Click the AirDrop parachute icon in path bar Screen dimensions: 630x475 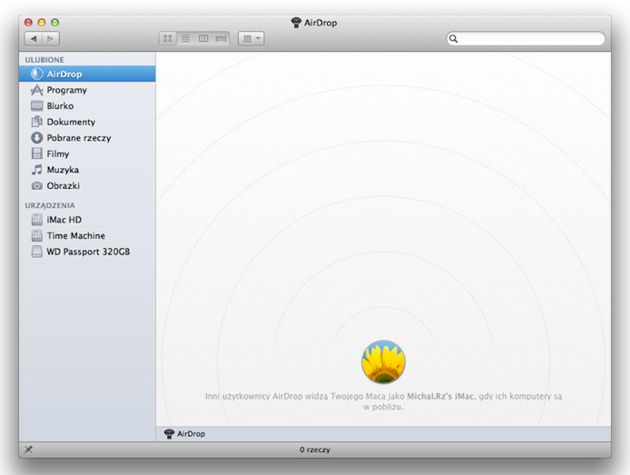169,434
